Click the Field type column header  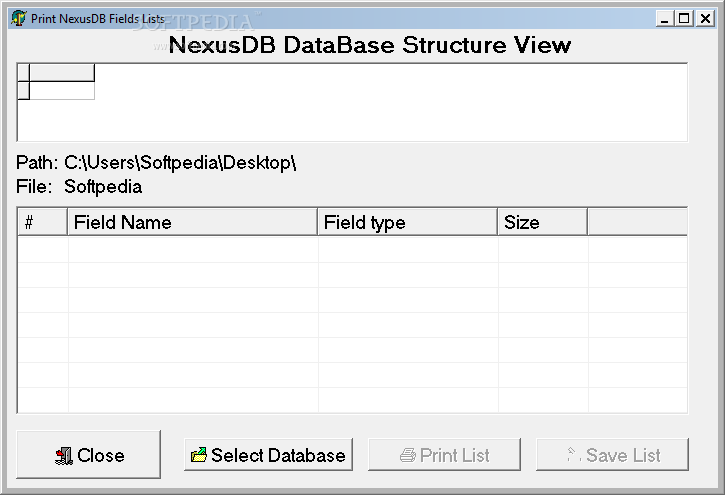(x=408, y=222)
